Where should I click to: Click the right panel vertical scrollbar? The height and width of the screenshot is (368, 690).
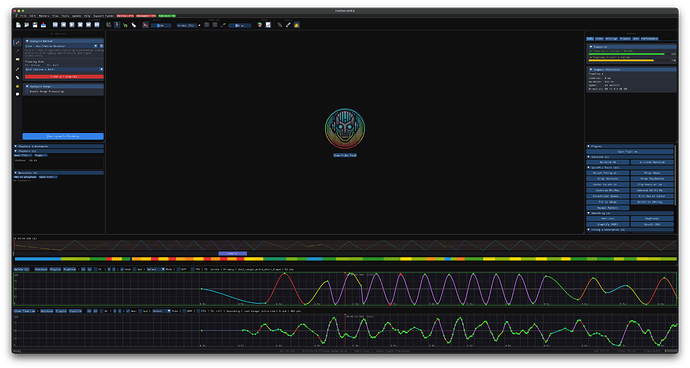coord(675,175)
